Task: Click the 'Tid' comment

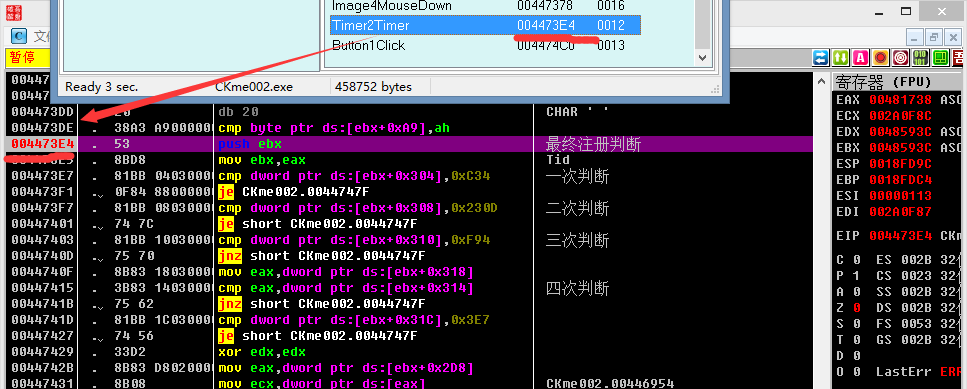Action: click(558, 160)
